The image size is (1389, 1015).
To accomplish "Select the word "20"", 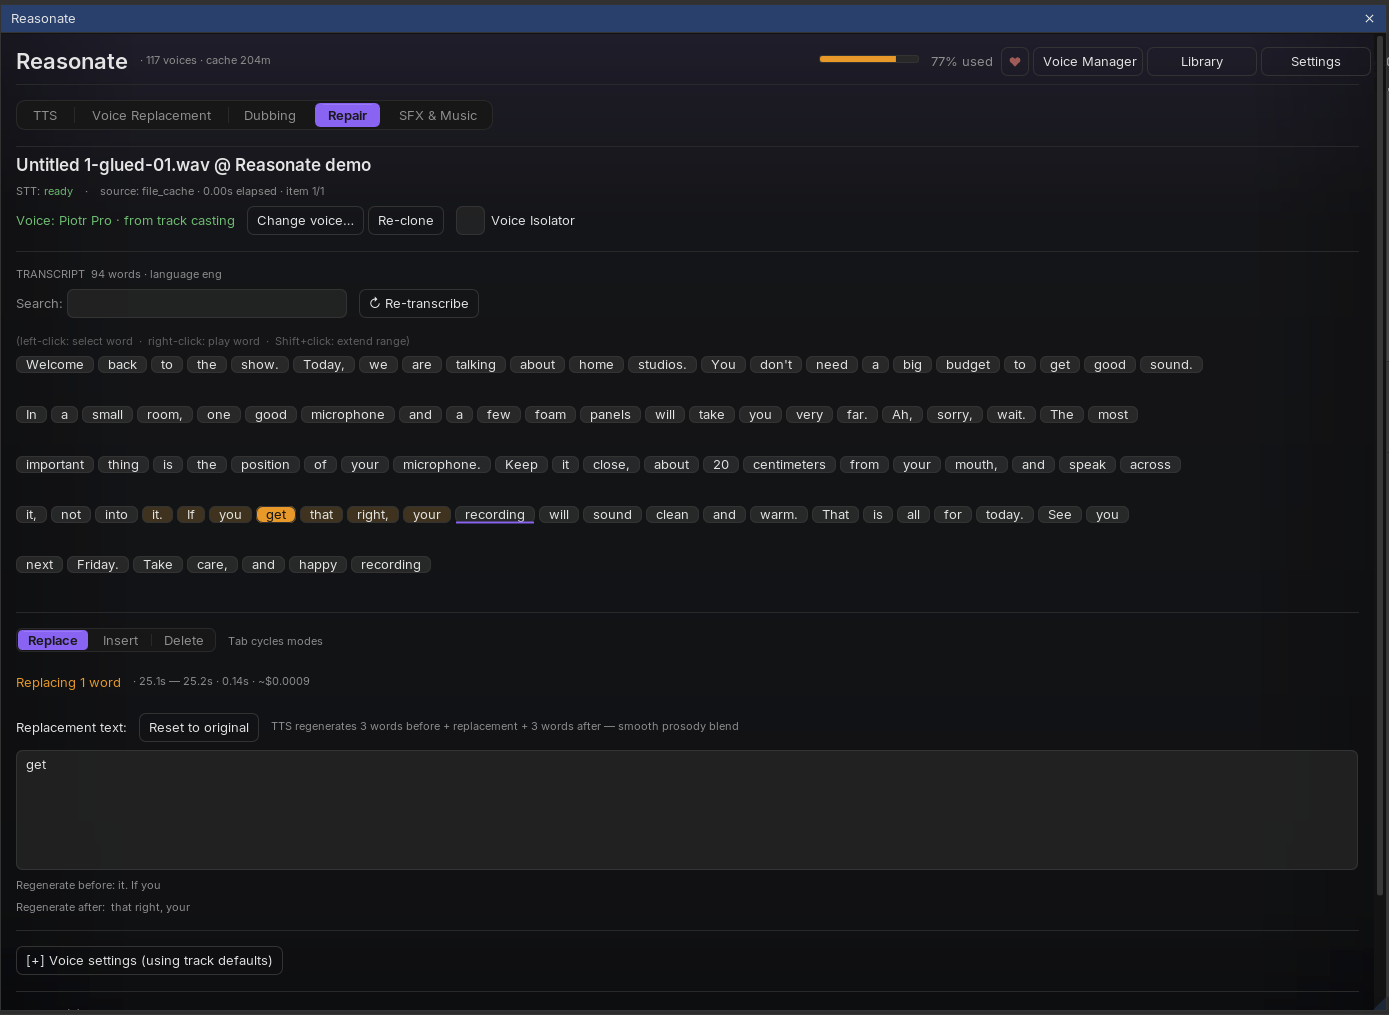I will pos(721,465).
